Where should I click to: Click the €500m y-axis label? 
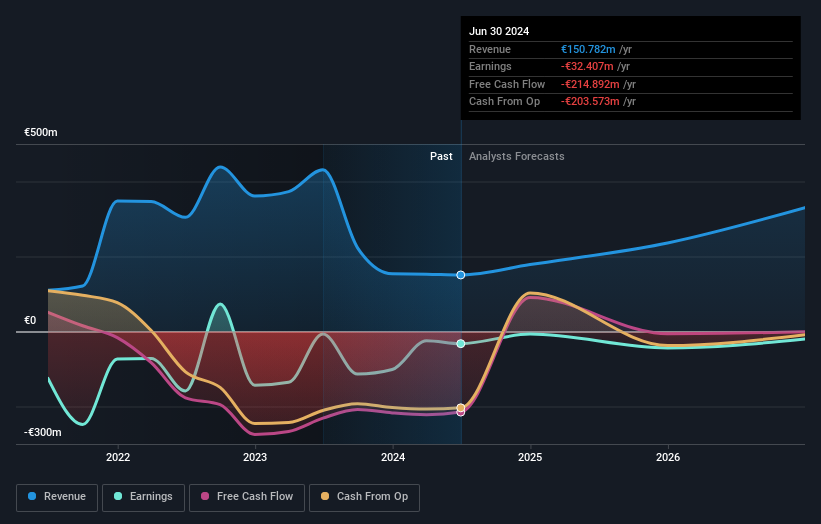point(41,132)
